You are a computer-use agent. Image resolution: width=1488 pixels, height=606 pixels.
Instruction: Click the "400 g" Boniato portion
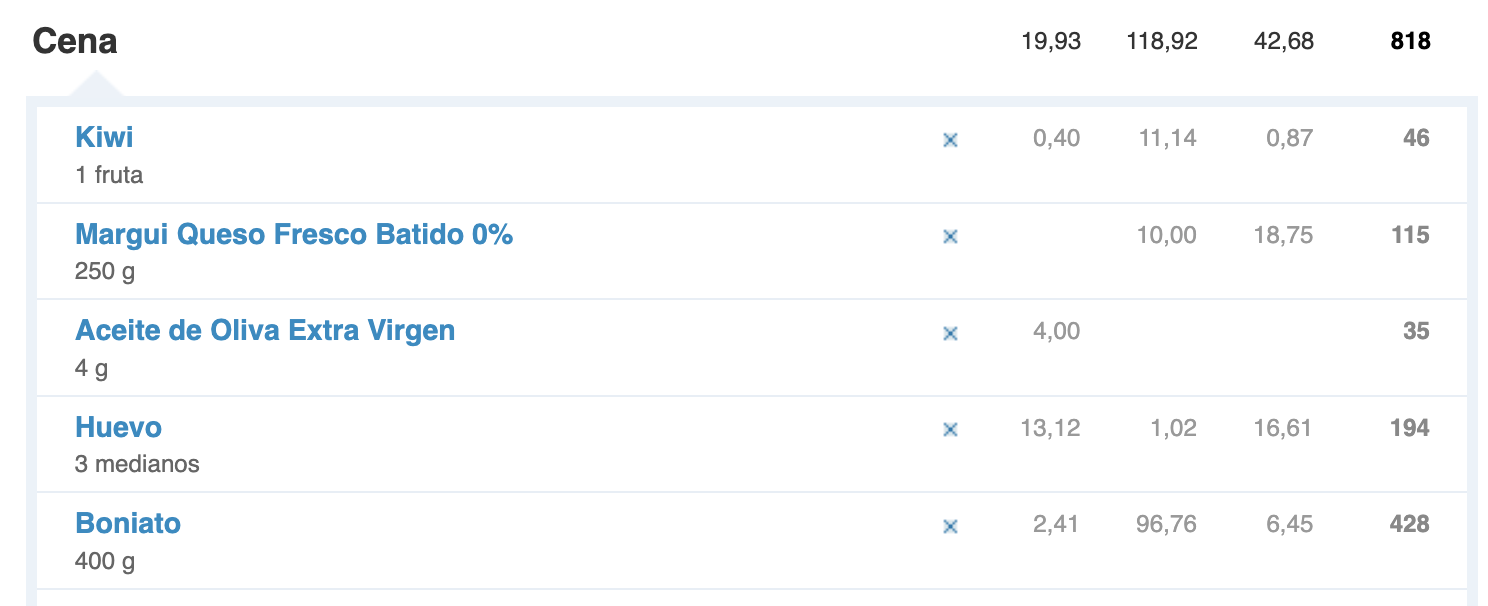point(105,561)
